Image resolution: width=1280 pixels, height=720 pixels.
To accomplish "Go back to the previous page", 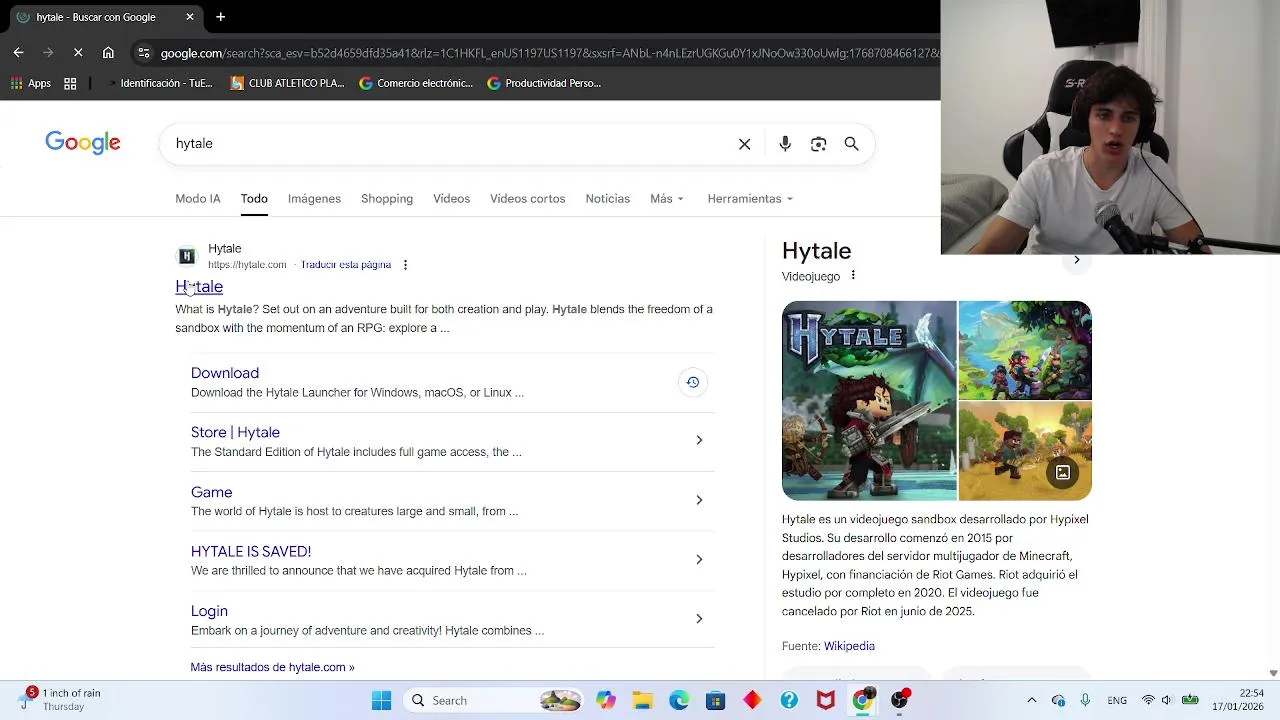I will 18,53.
